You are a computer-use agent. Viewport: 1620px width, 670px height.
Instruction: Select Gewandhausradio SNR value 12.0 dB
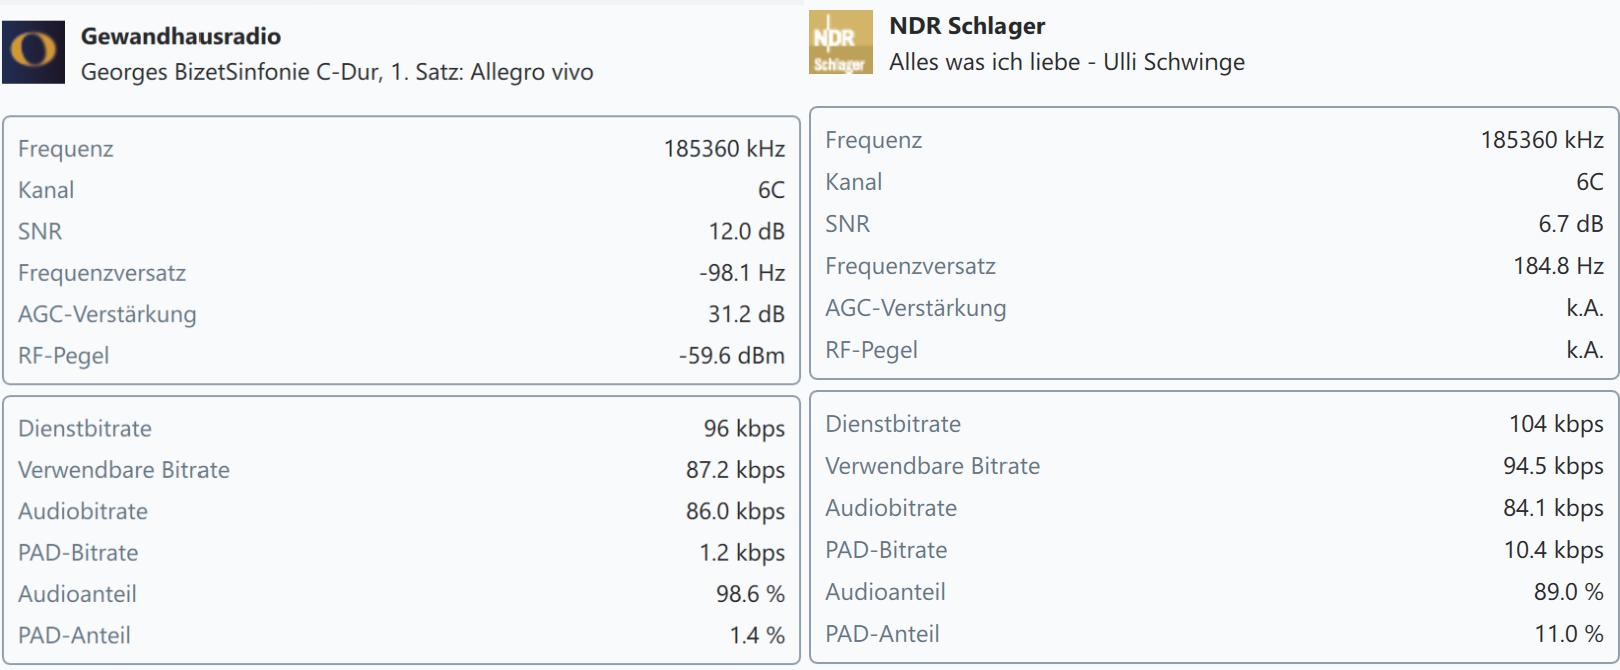(x=747, y=231)
